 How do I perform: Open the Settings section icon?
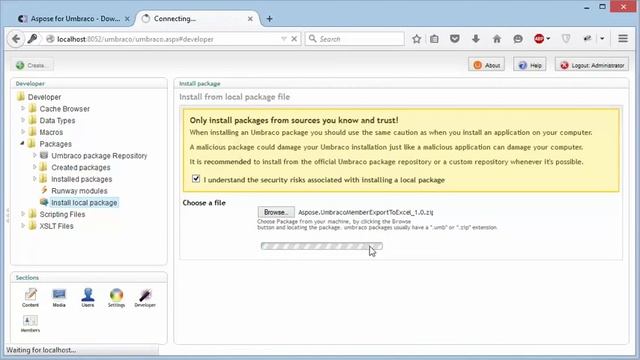pos(116,298)
